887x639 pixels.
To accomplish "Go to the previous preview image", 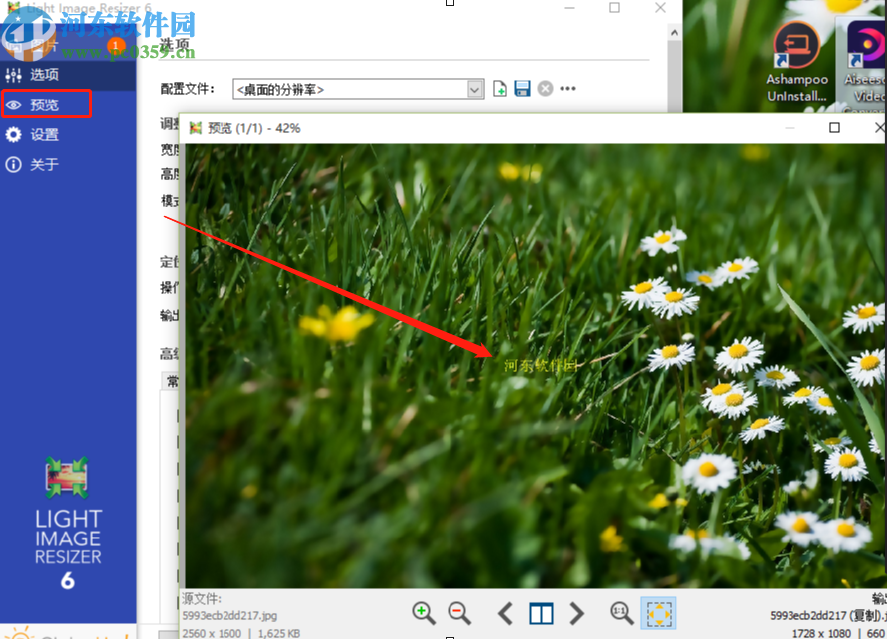I will click(505, 614).
